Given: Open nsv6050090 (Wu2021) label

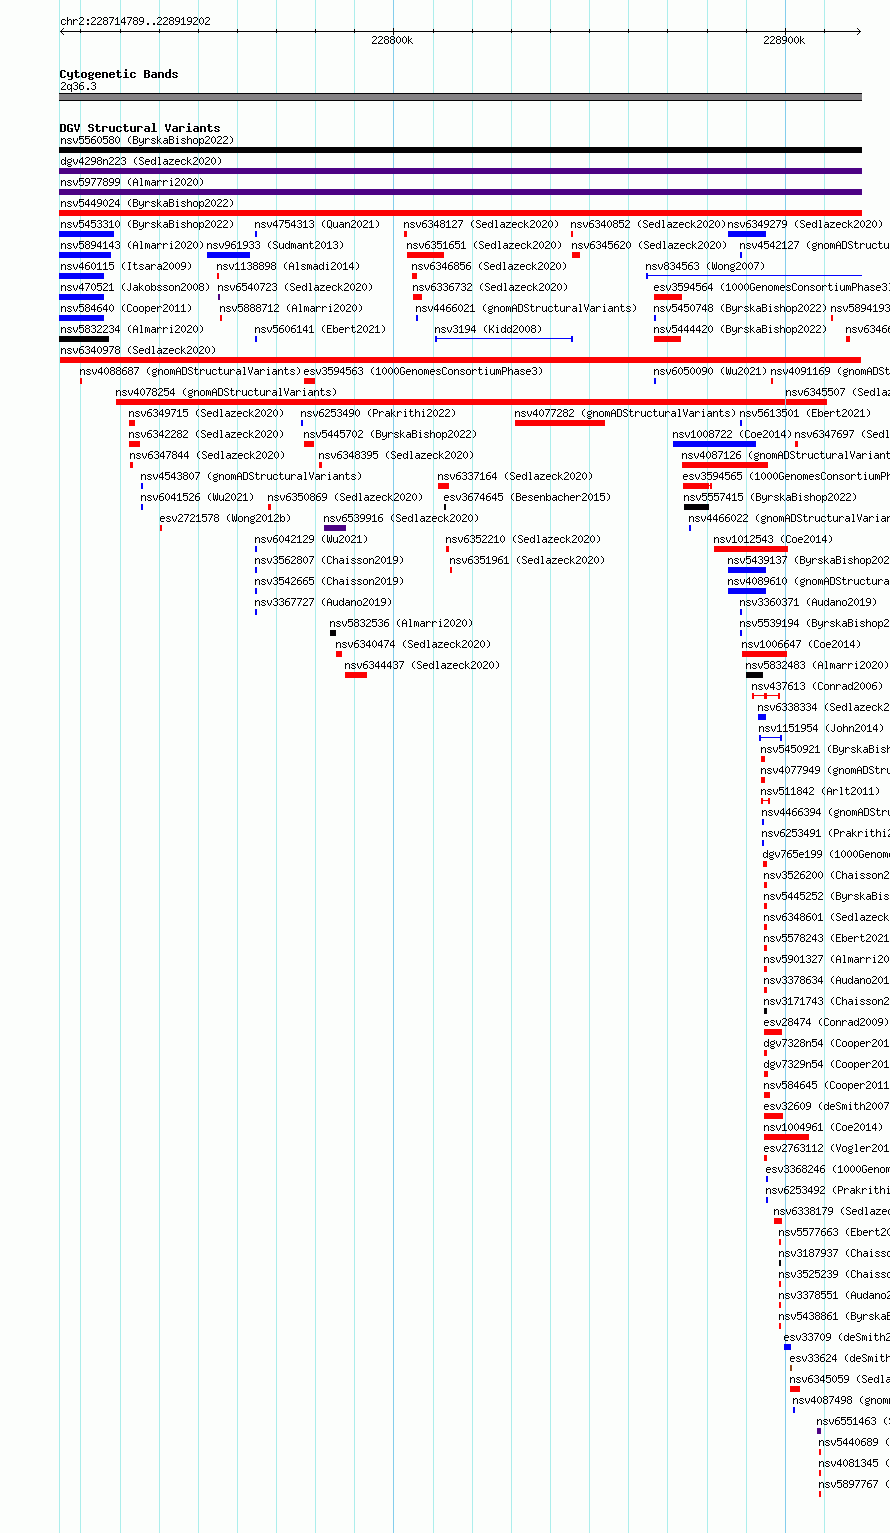Looking at the screenshot, I should (x=711, y=371).
